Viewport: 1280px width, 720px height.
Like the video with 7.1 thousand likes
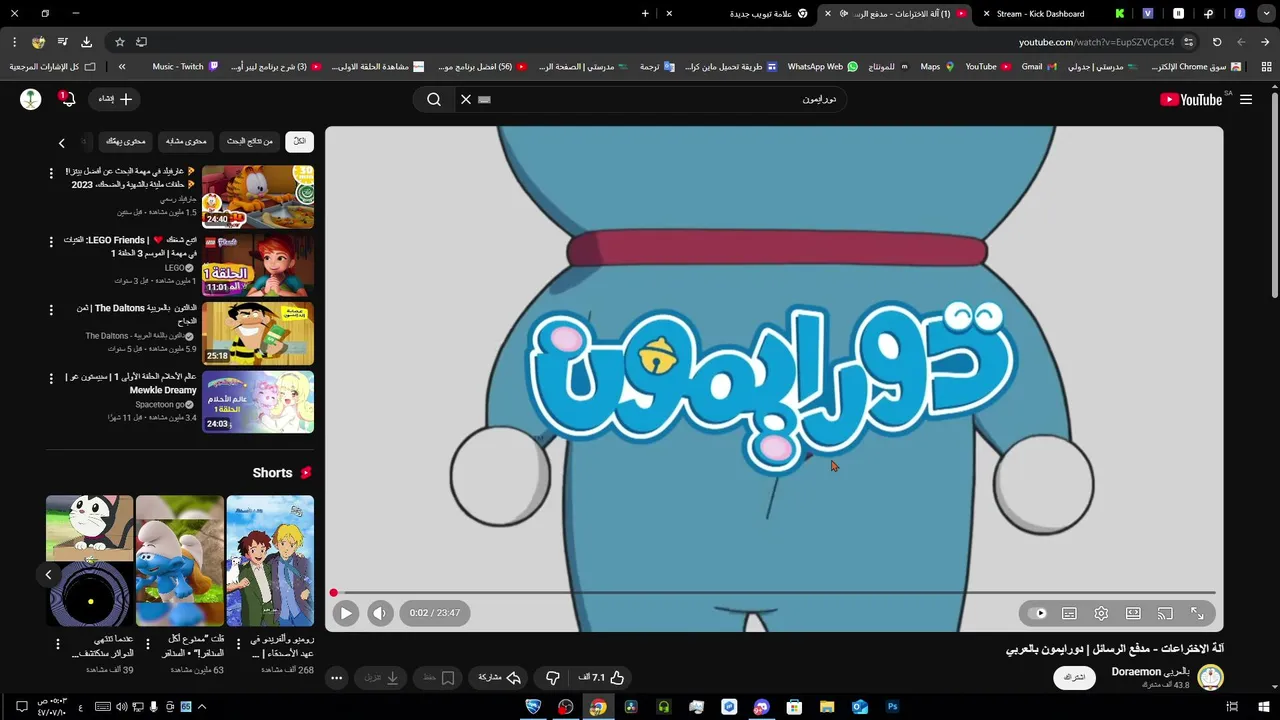point(601,677)
